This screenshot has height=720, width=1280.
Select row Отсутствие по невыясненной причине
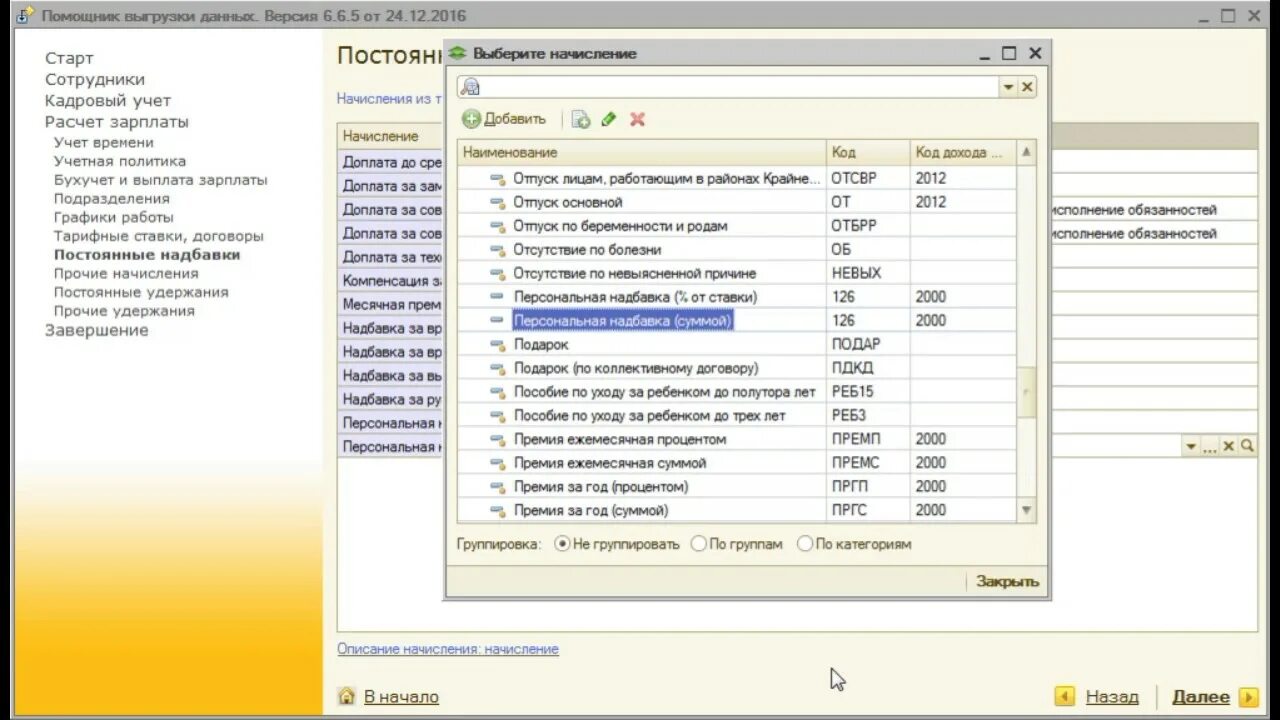pyautogui.click(x=737, y=273)
